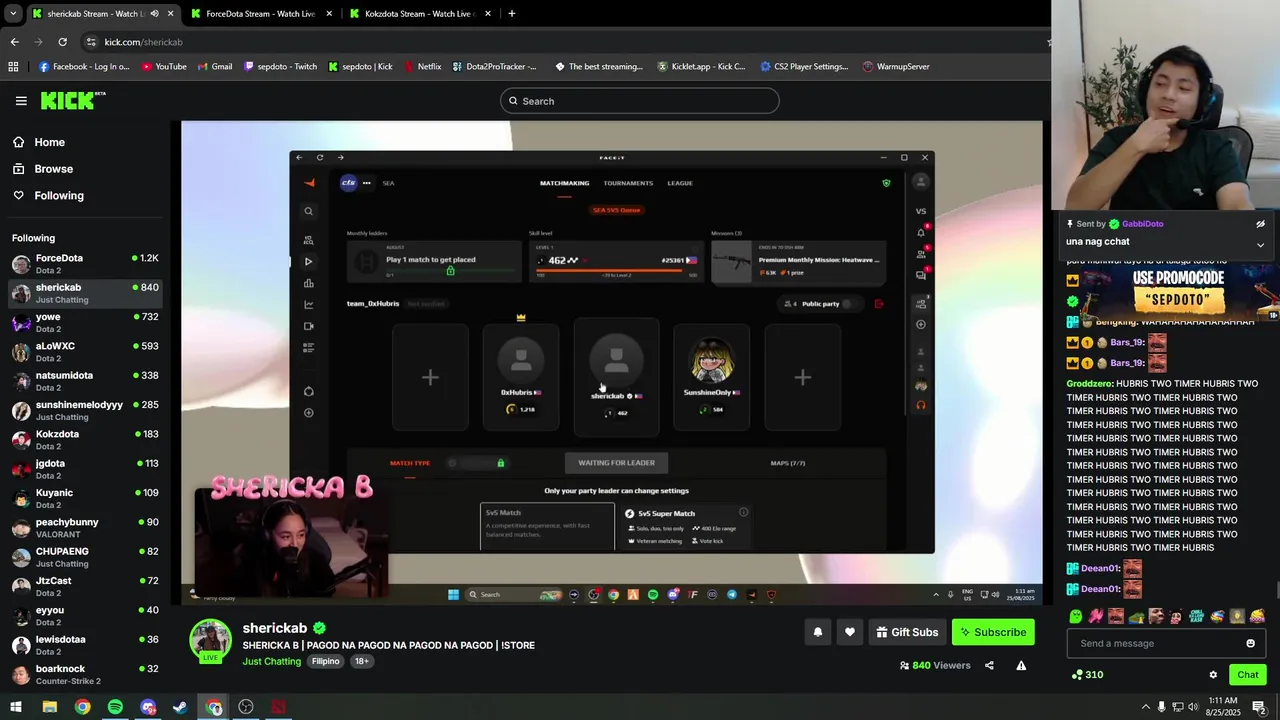Mute the sherickab Stream tab audio
This screenshot has width=1280, height=720.
(154, 14)
